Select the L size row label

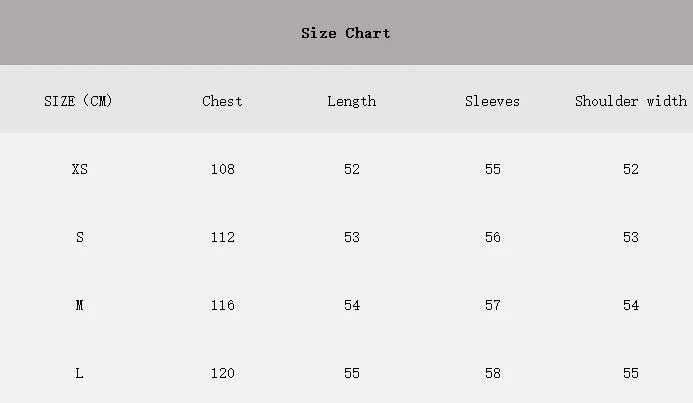80,373
